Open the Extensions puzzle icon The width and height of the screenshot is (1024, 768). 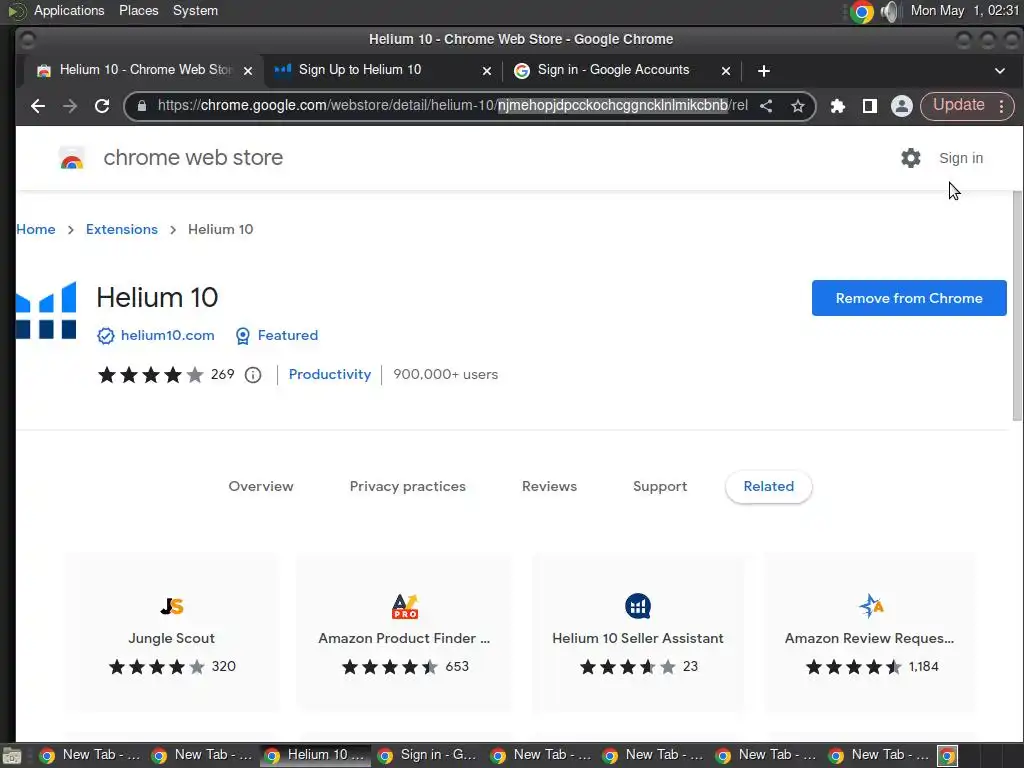coord(837,106)
